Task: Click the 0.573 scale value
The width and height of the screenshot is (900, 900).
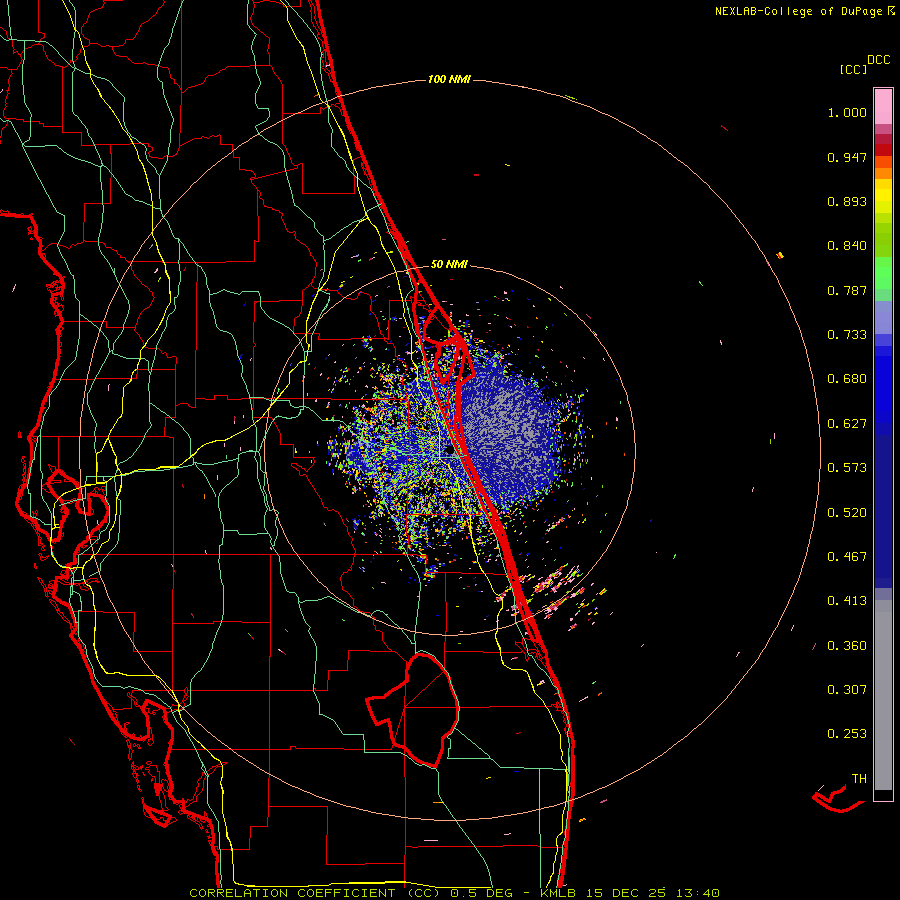Action: [847, 468]
